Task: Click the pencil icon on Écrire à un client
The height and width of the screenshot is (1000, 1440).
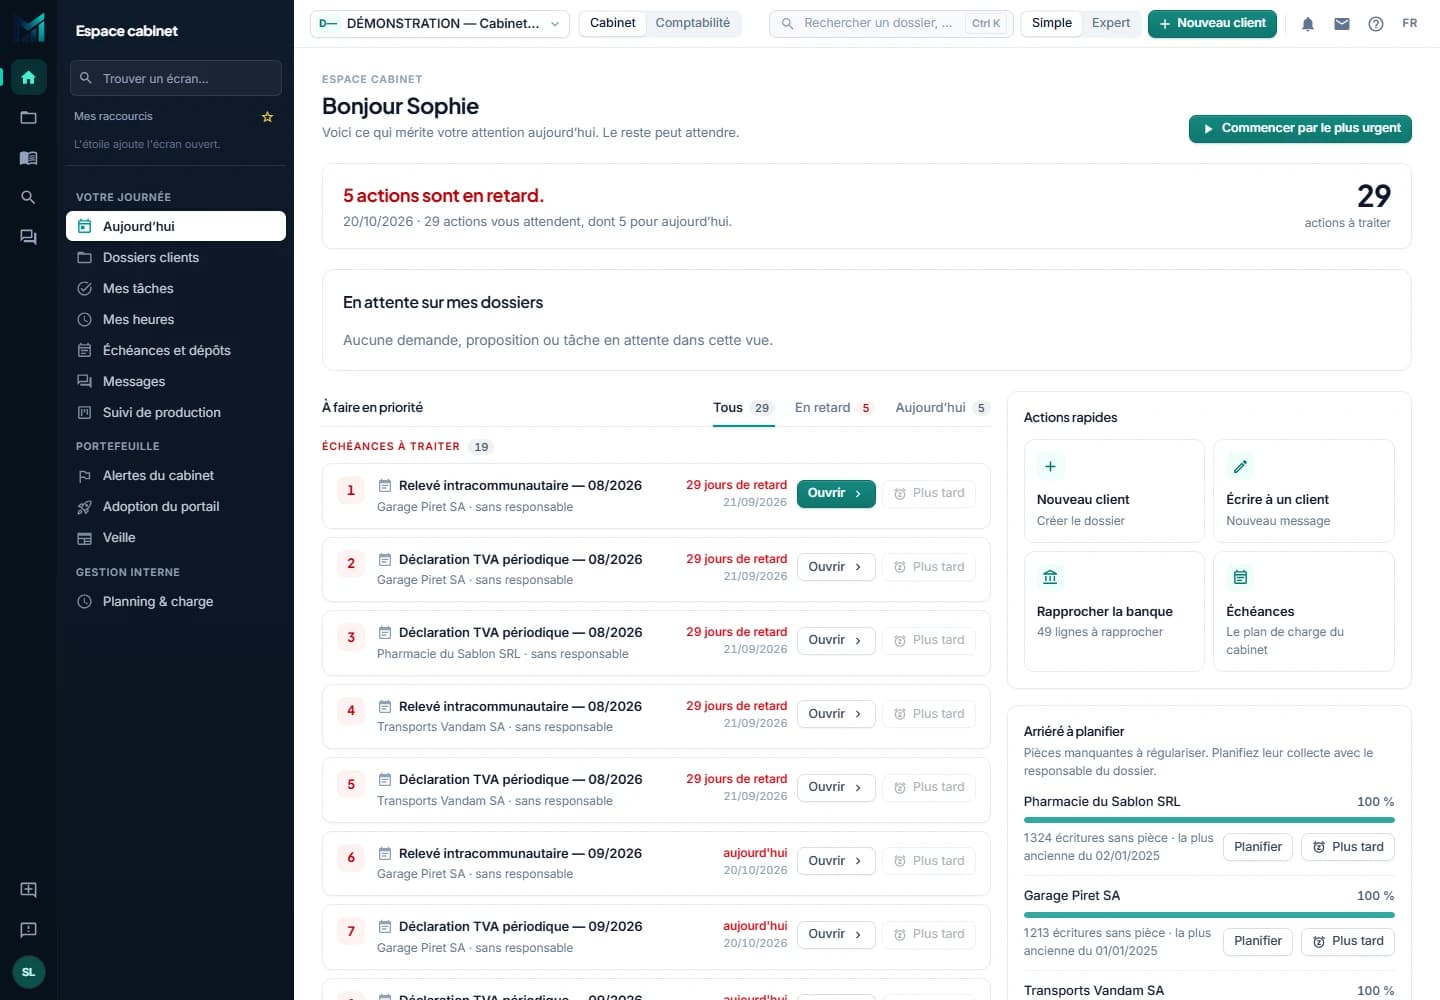Action: 1240,466
